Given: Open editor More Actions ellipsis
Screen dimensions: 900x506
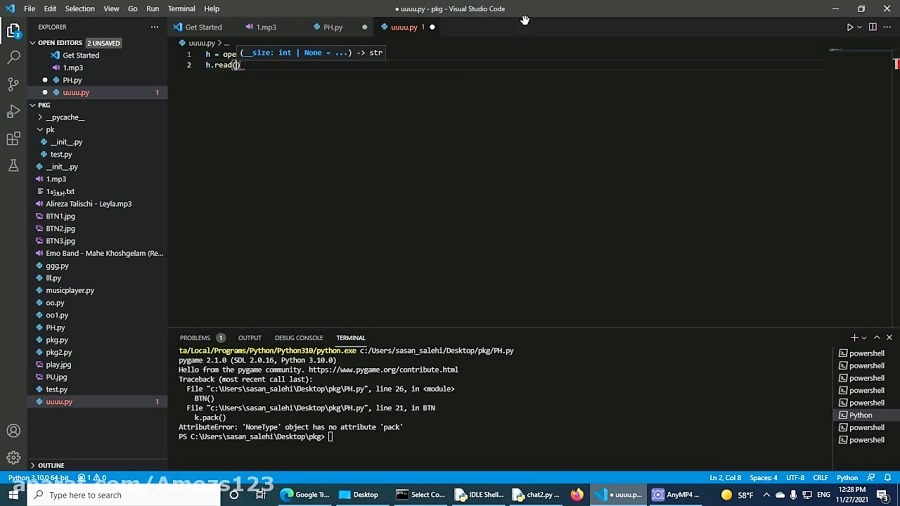Looking at the screenshot, I should [x=887, y=27].
